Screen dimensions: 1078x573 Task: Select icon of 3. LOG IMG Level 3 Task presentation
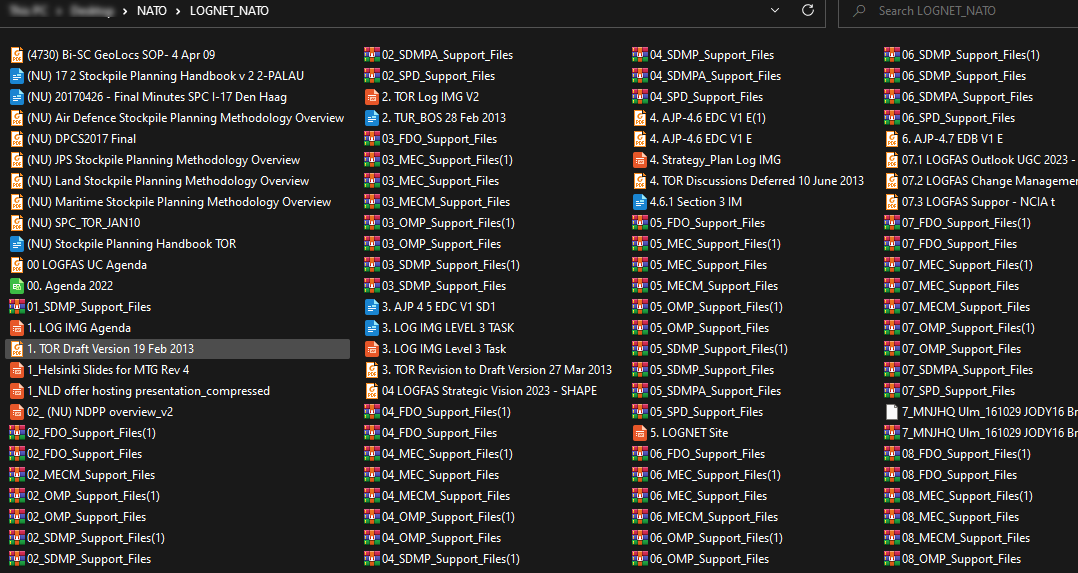372,349
